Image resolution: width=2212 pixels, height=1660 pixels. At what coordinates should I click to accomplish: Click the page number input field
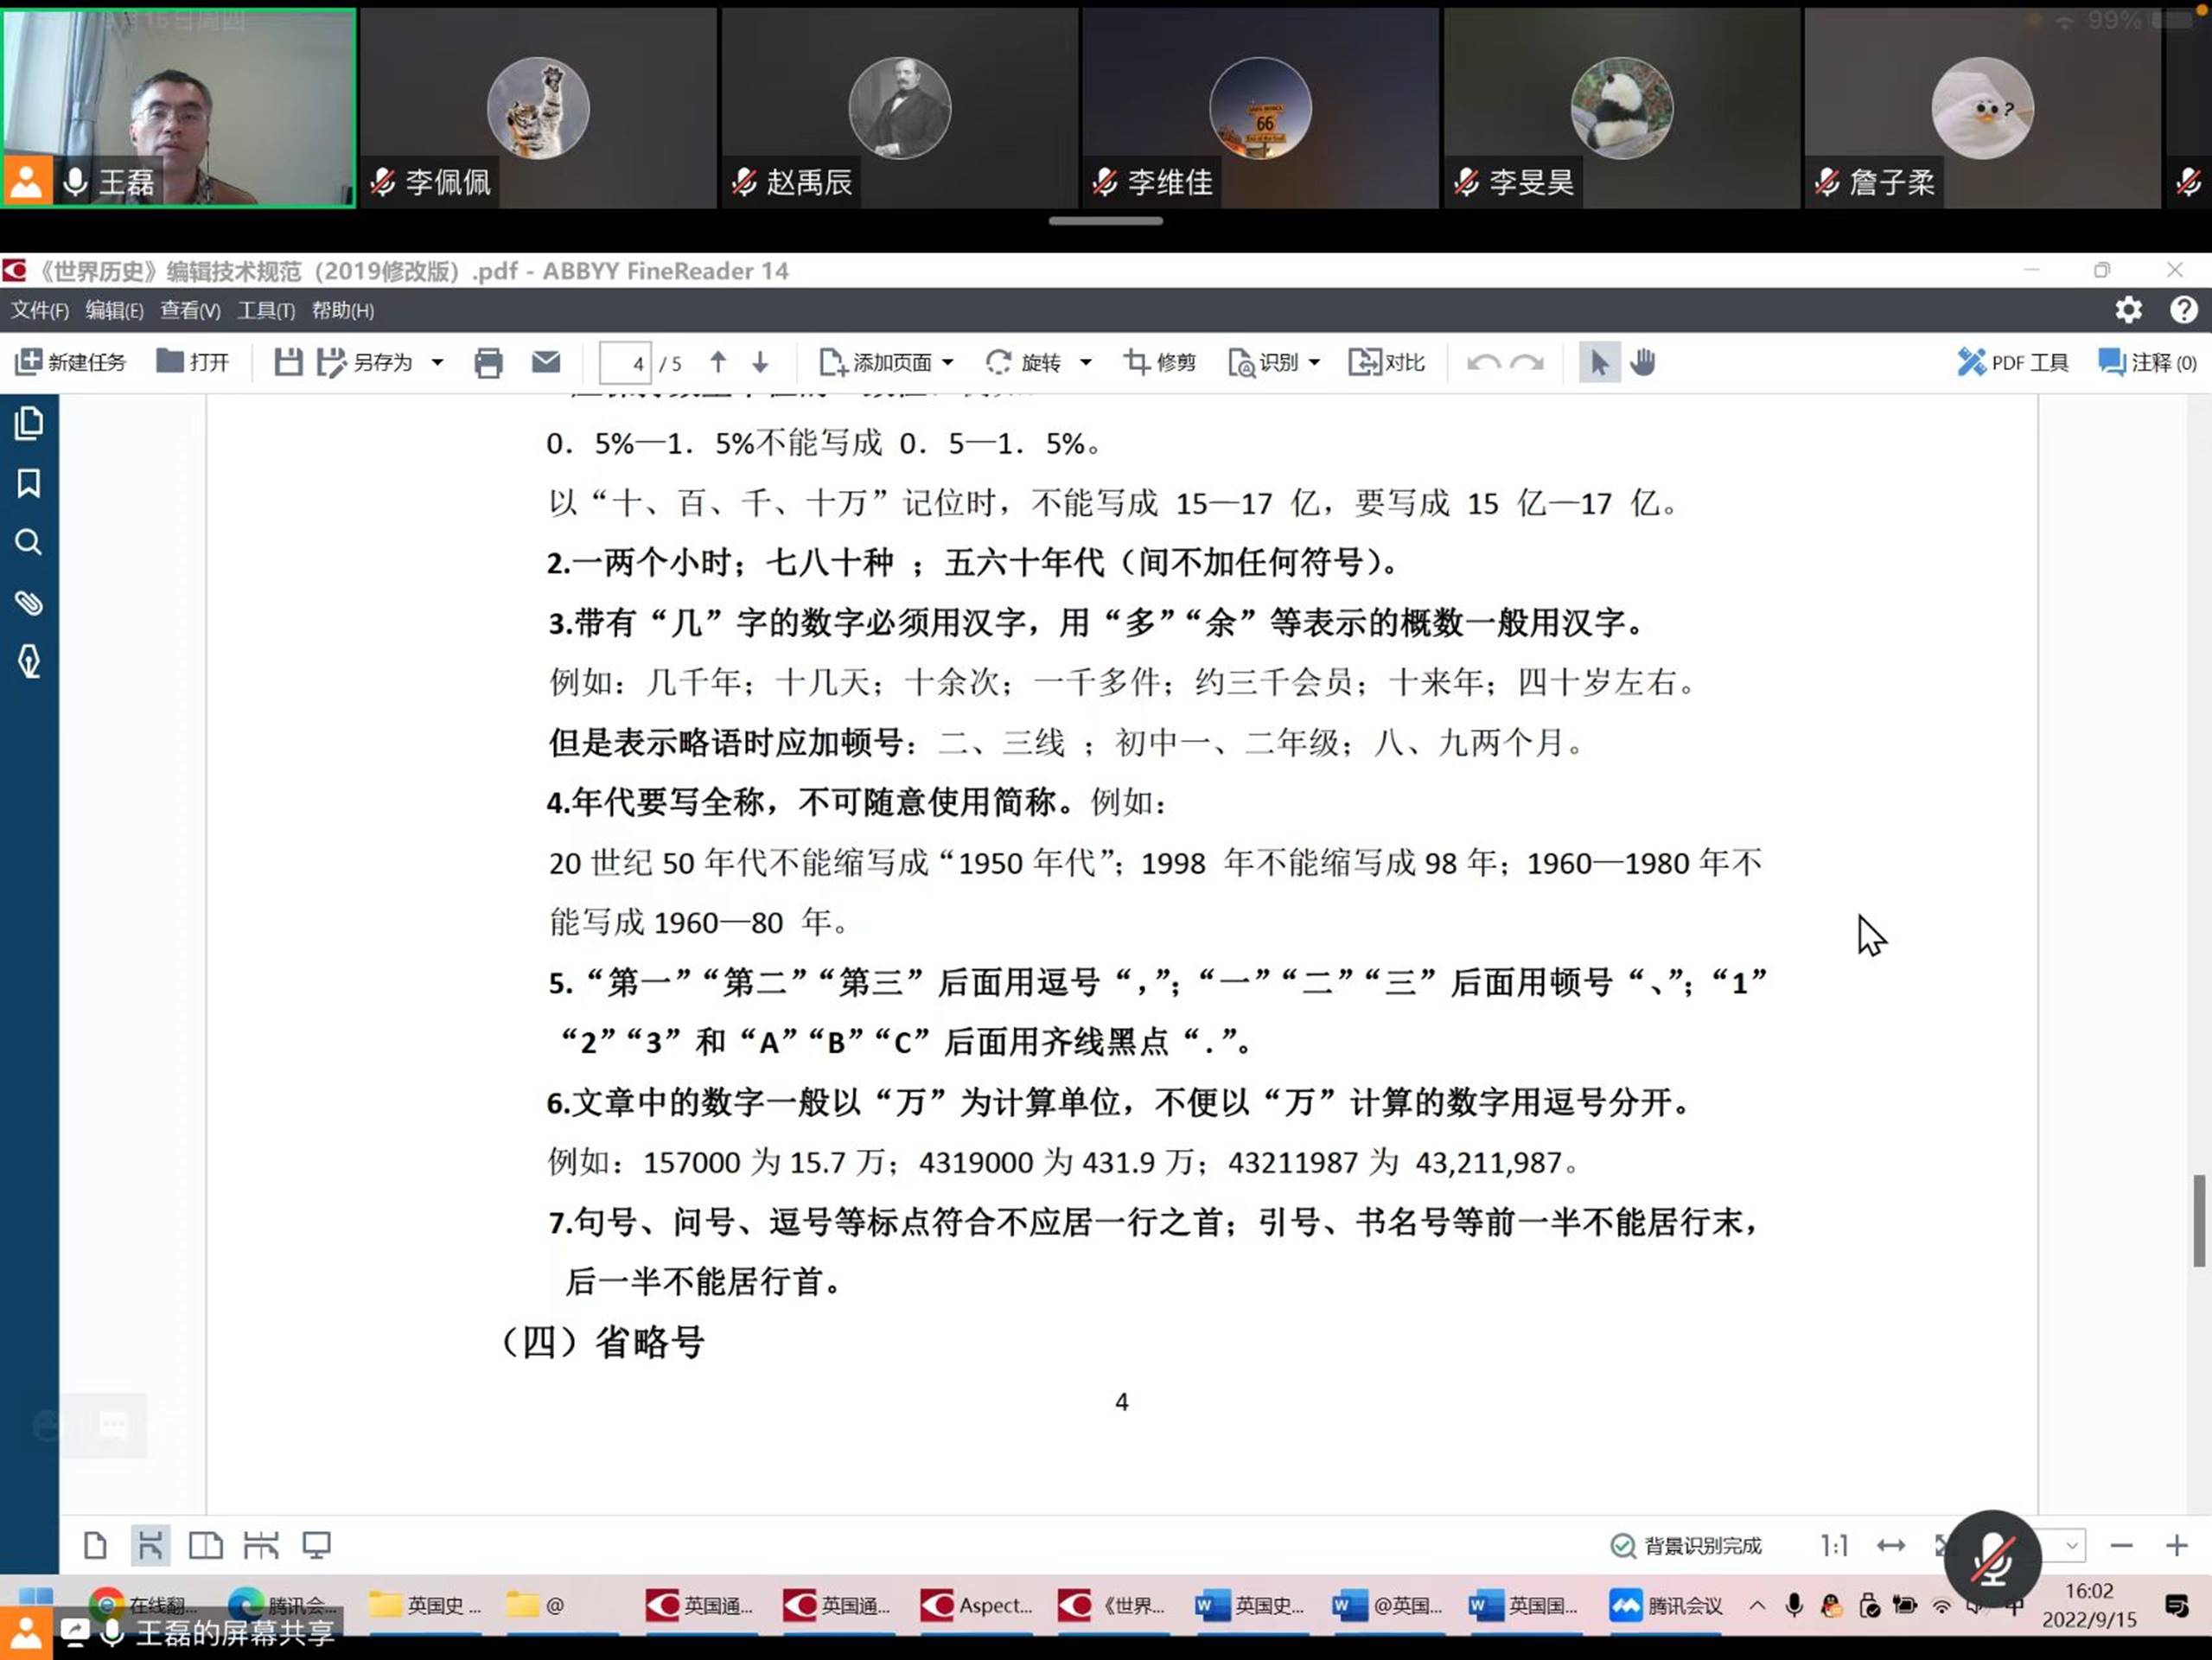(x=625, y=363)
